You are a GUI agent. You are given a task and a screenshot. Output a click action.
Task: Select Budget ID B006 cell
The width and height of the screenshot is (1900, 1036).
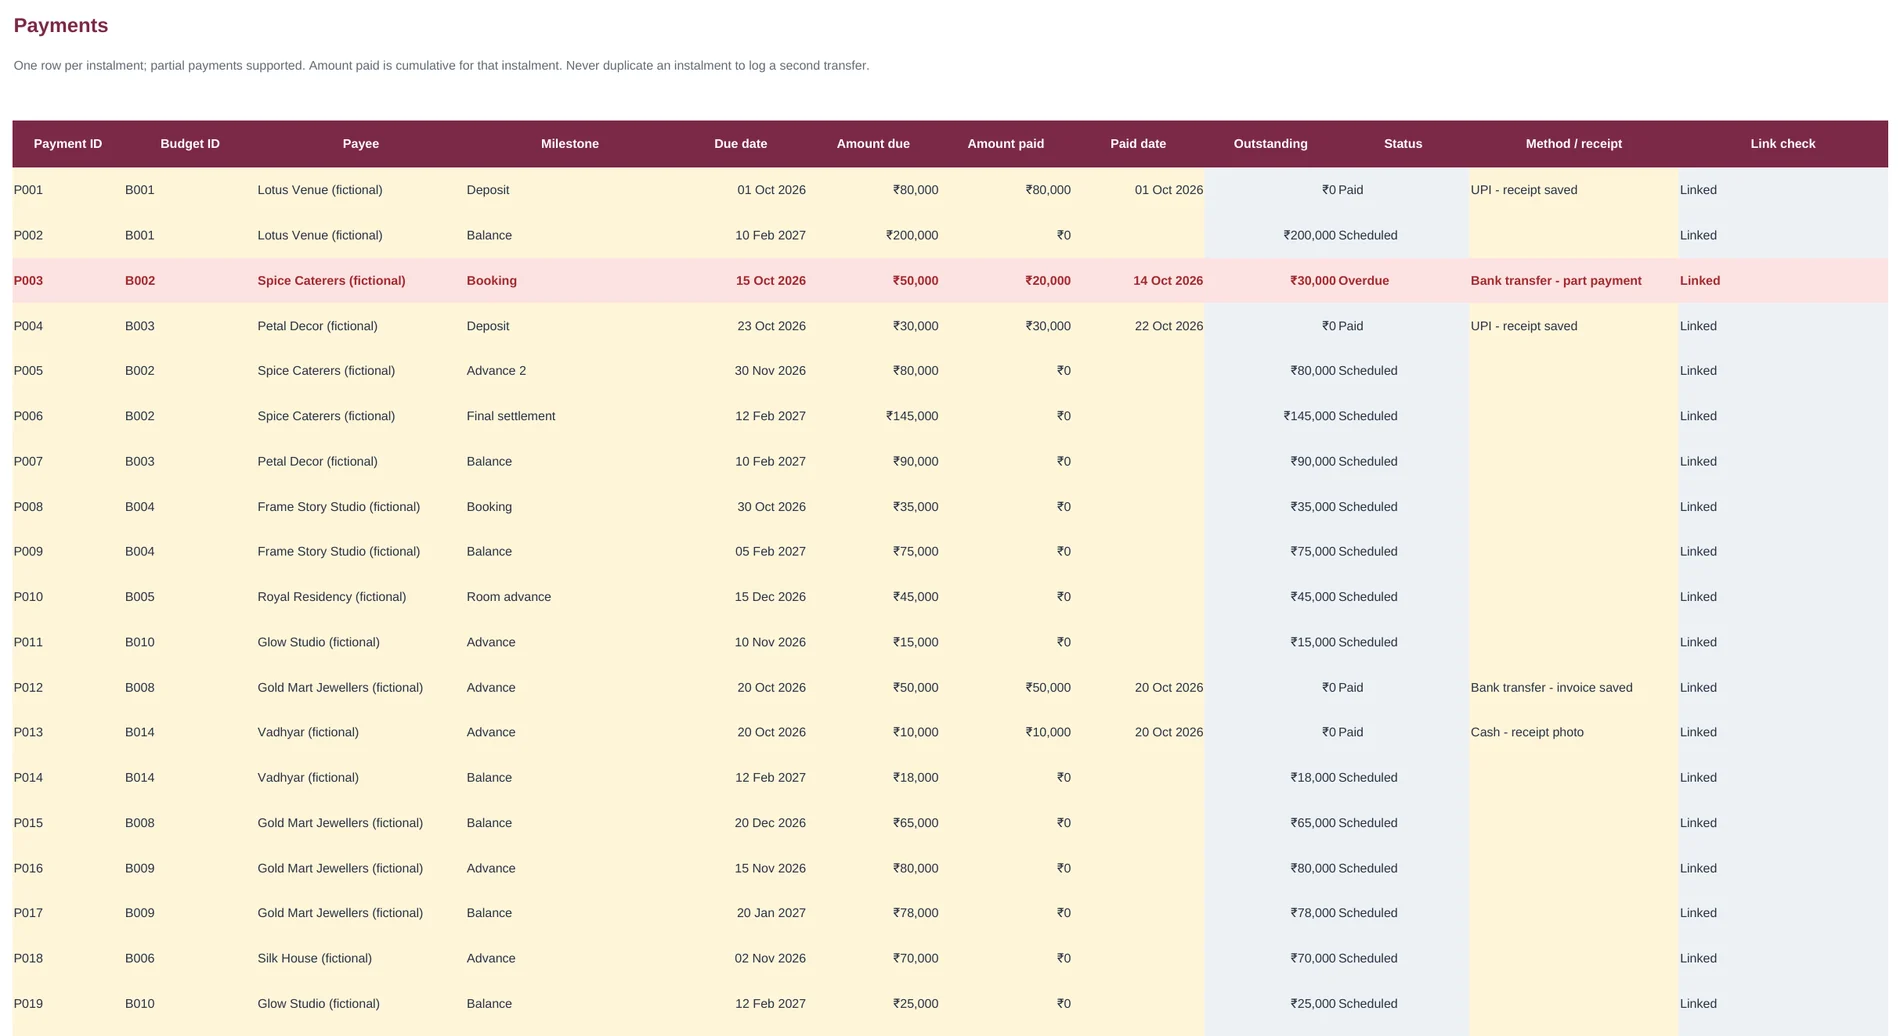(x=190, y=958)
